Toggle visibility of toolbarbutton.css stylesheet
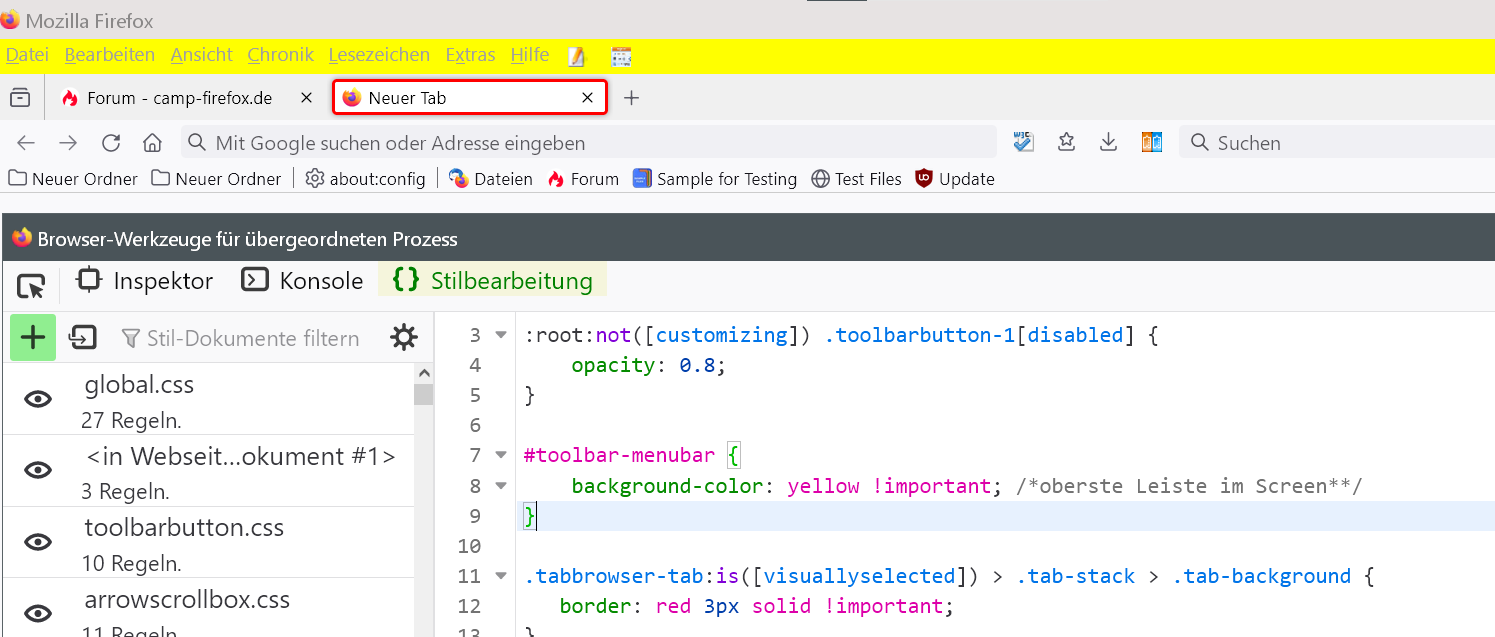 38,542
